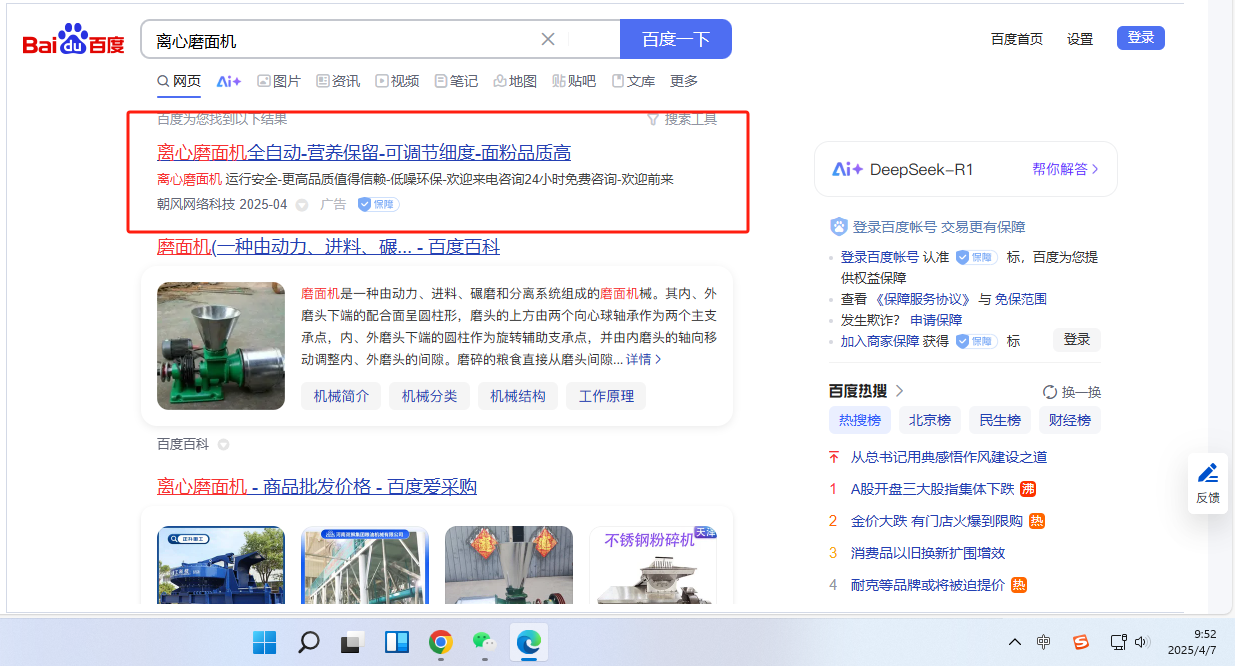Refresh hot search list with 换一换
The height and width of the screenshot is (666, 1235).
click(1071, 392)
